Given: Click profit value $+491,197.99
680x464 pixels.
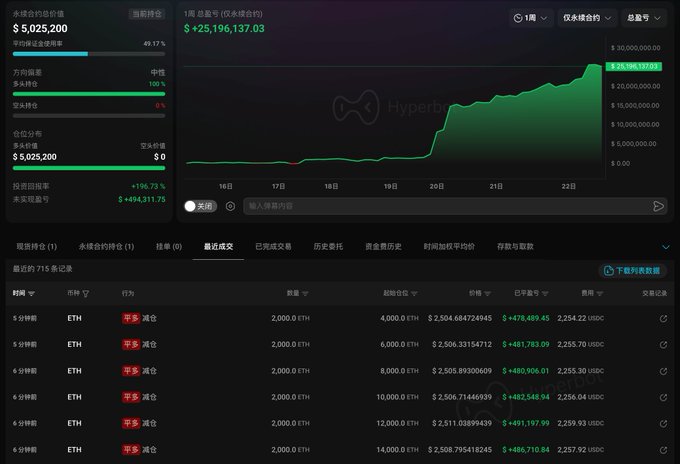Looking at the screenshot, I should [x=526, y=423].
